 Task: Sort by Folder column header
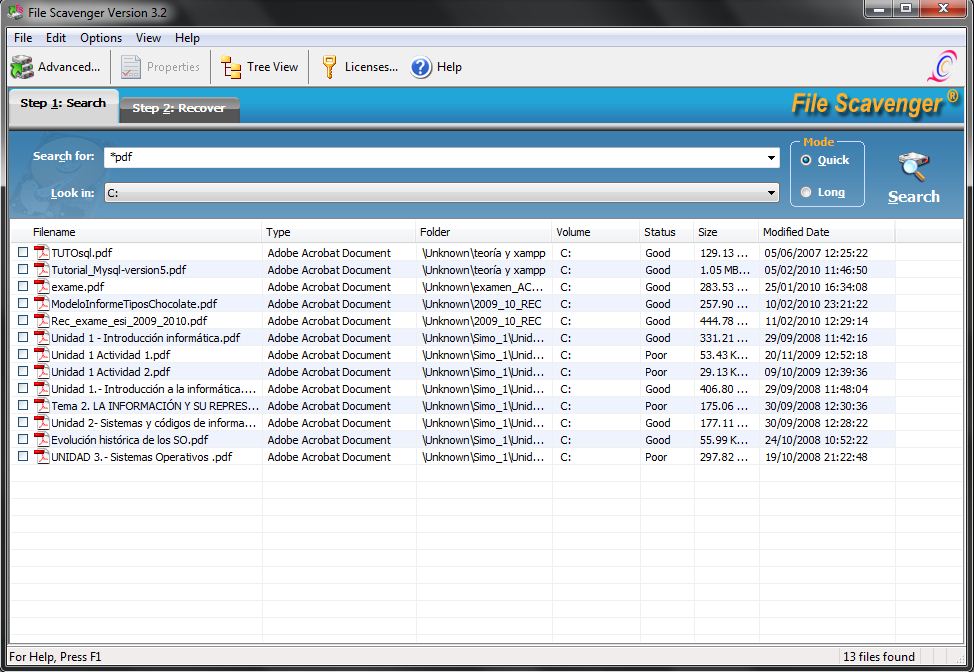tap(483, 232)
